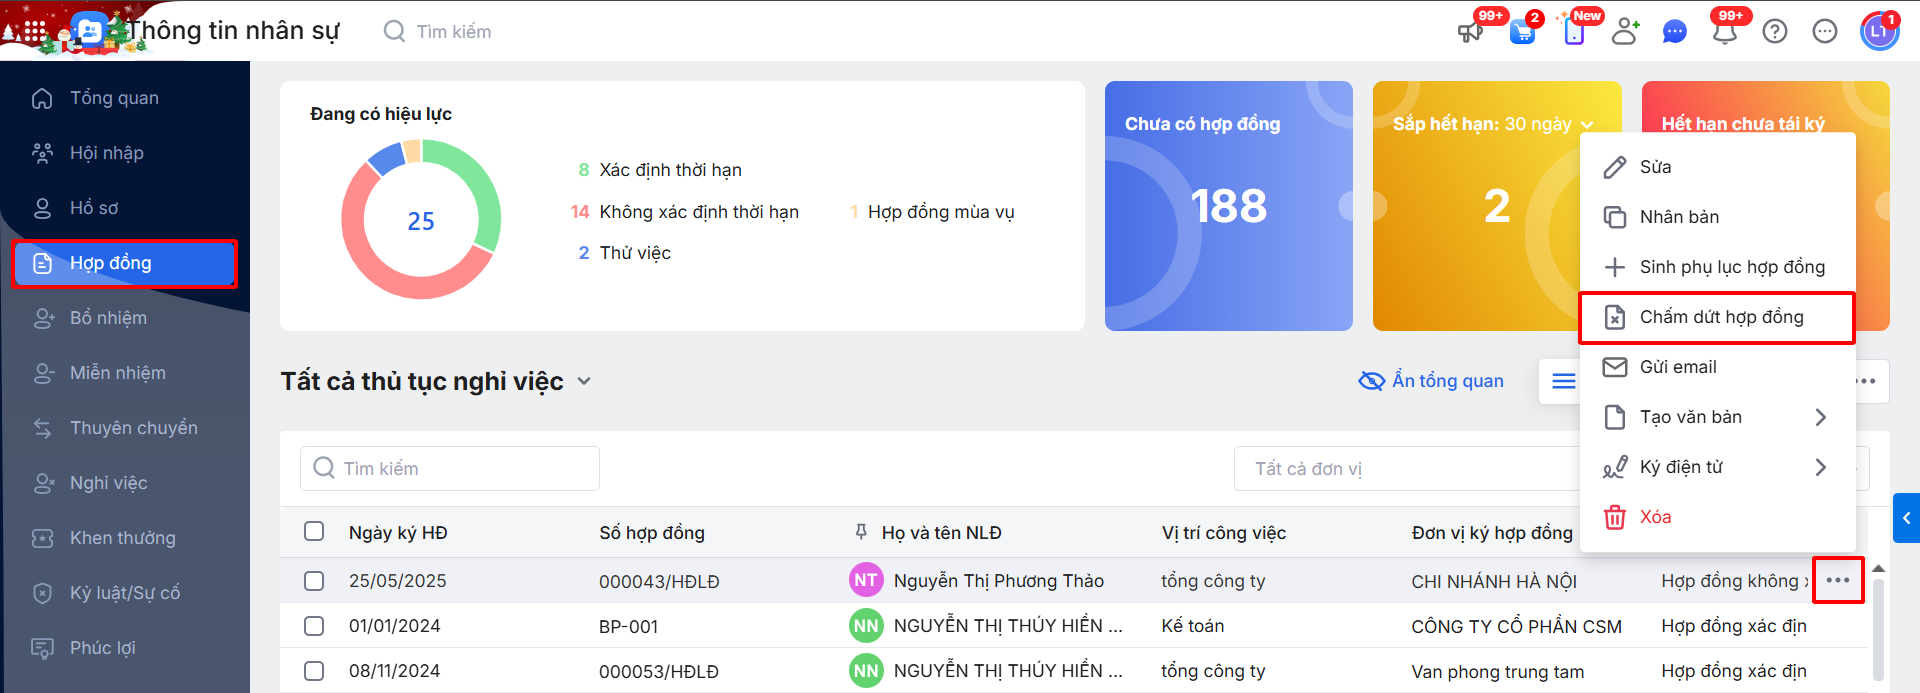Expand the Tất cả thủ tục nghỉ việc dropdown
This screenshot has height=693, width=1920.
(x=584, y=381)
